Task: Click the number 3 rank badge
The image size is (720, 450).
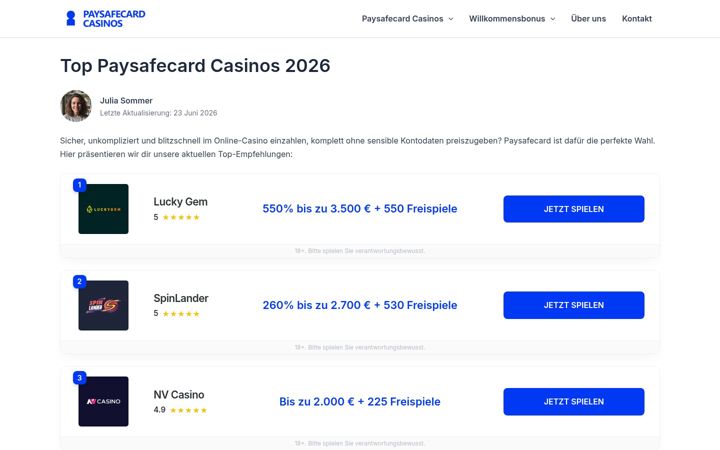Action: (79, 378)
